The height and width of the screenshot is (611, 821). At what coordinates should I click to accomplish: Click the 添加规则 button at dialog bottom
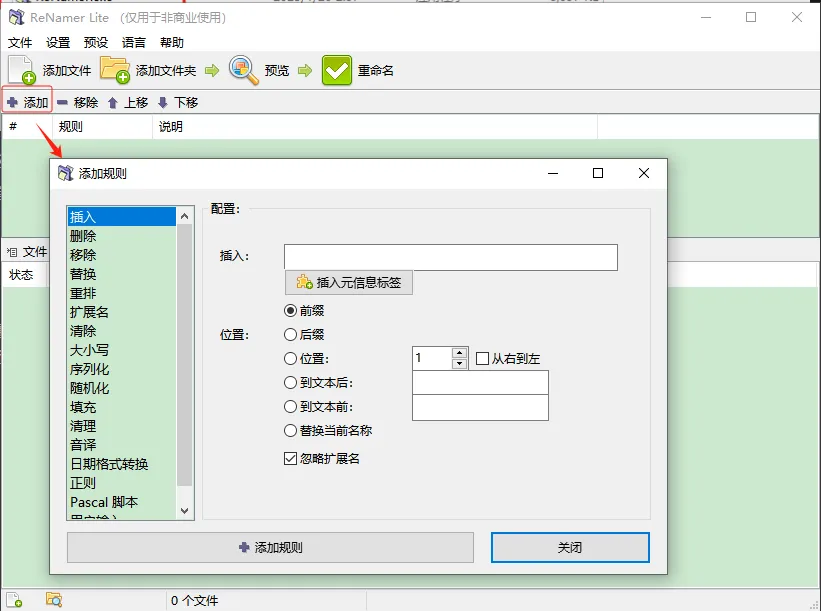[x=270, y=548]
